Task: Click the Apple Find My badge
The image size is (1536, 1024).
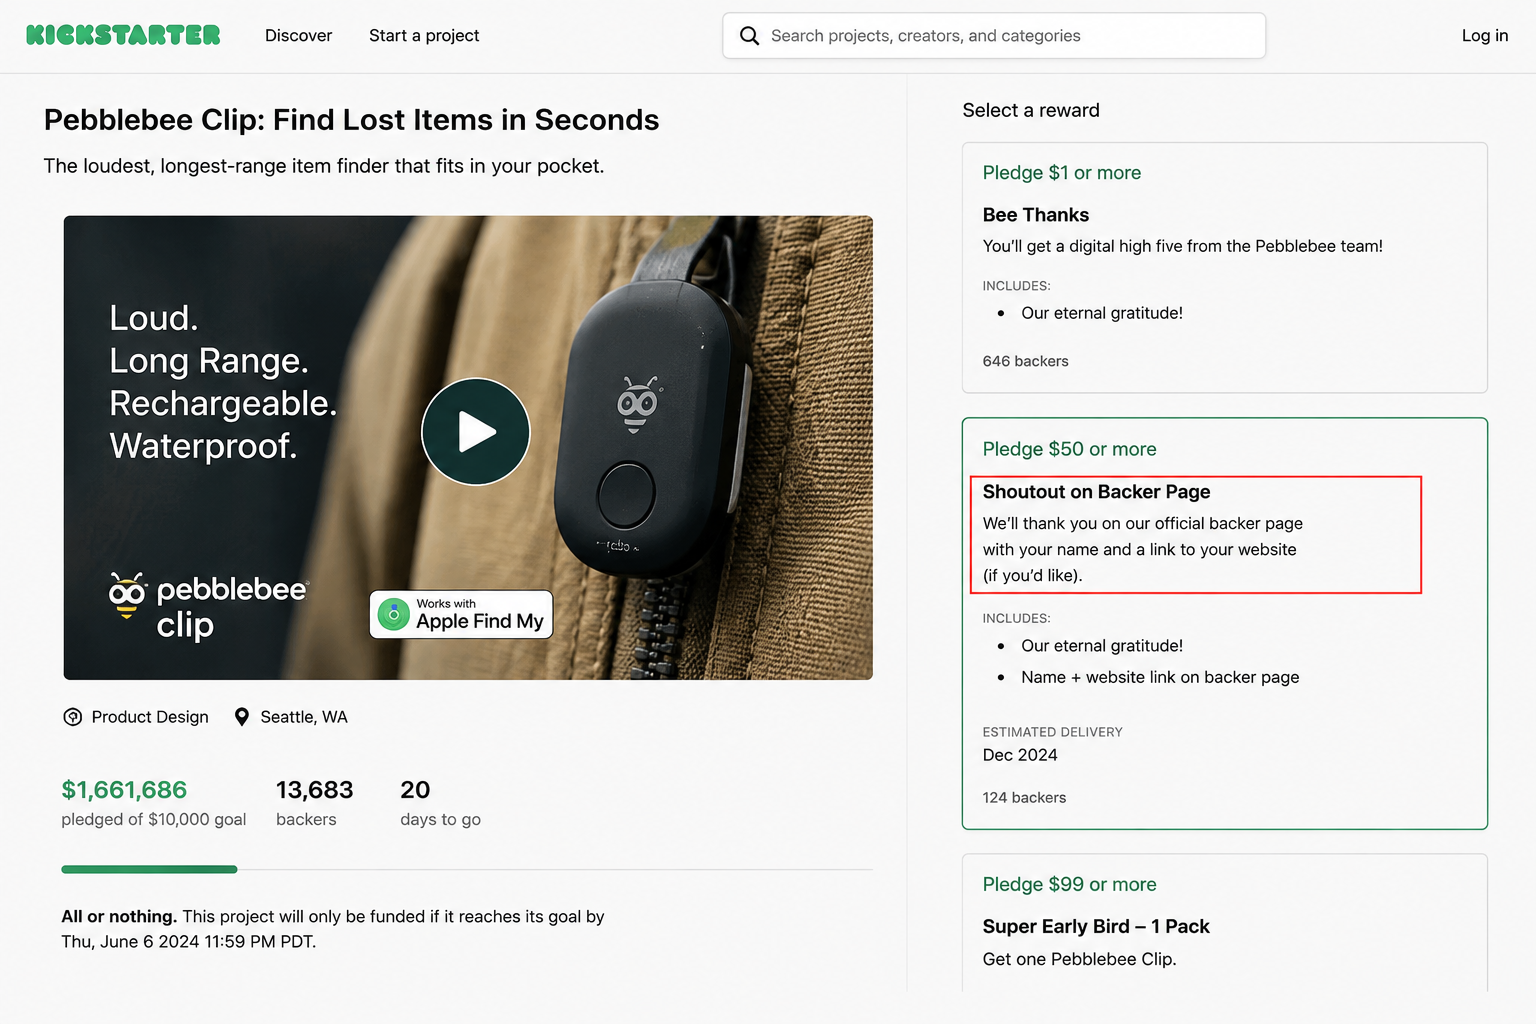Action: pos(461,615)
